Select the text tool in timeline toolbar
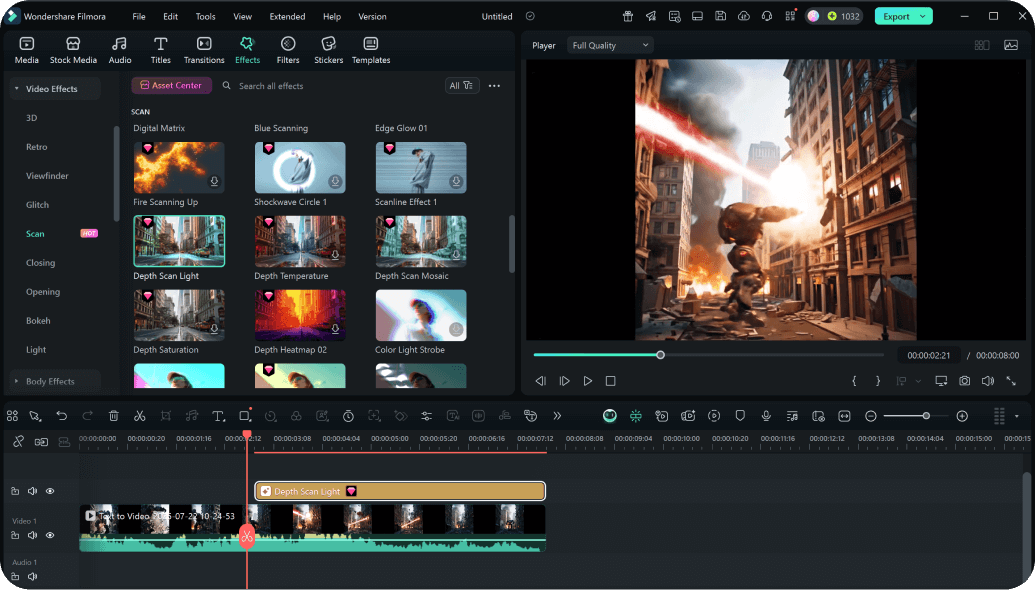1035x590 pixels. point(218,416)
